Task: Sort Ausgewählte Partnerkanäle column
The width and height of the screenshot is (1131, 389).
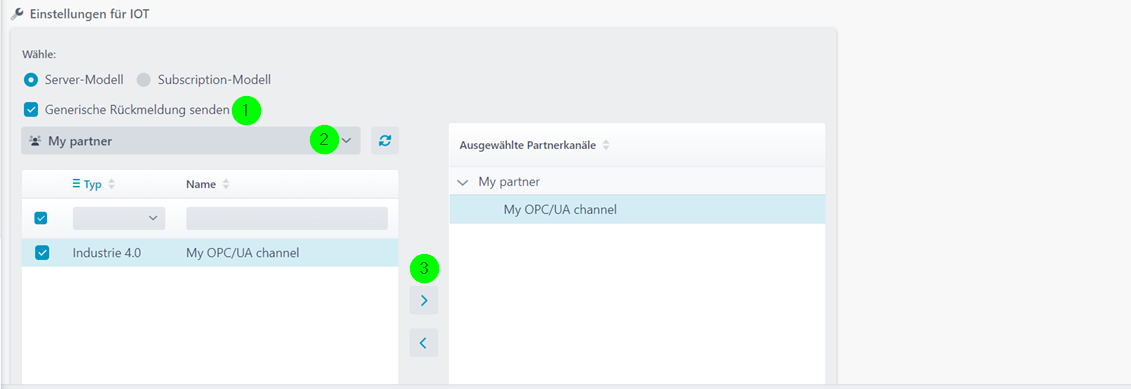Action: point(606,145)
